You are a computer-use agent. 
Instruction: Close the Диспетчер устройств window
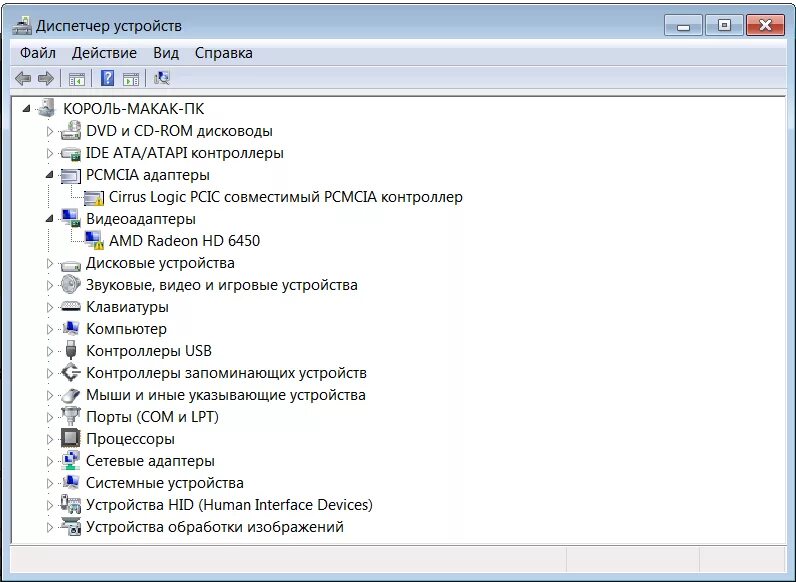coord(766,25)
